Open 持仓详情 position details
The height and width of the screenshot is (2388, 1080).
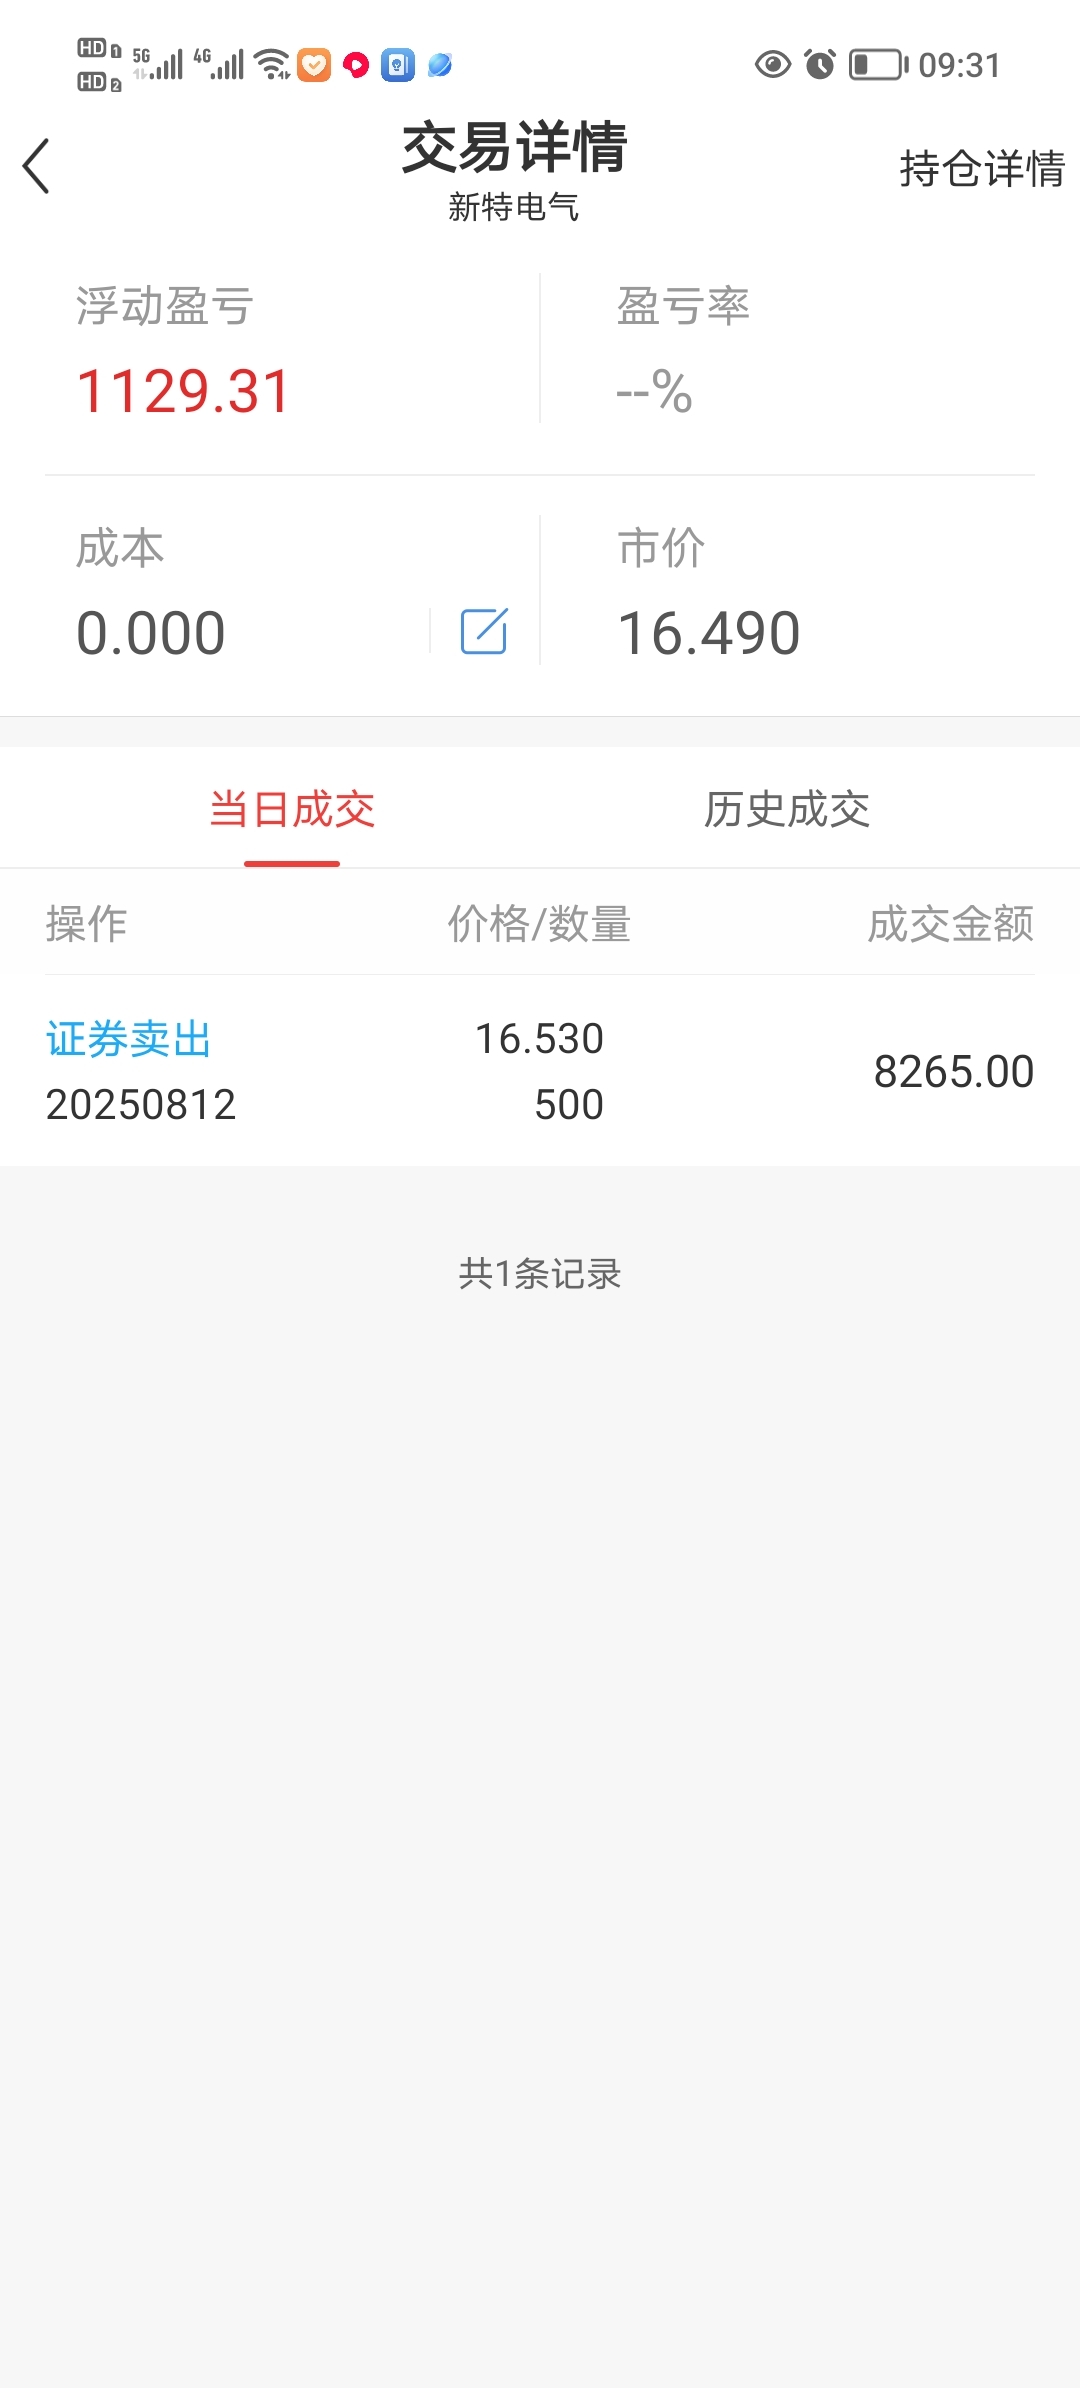(982, 168)
